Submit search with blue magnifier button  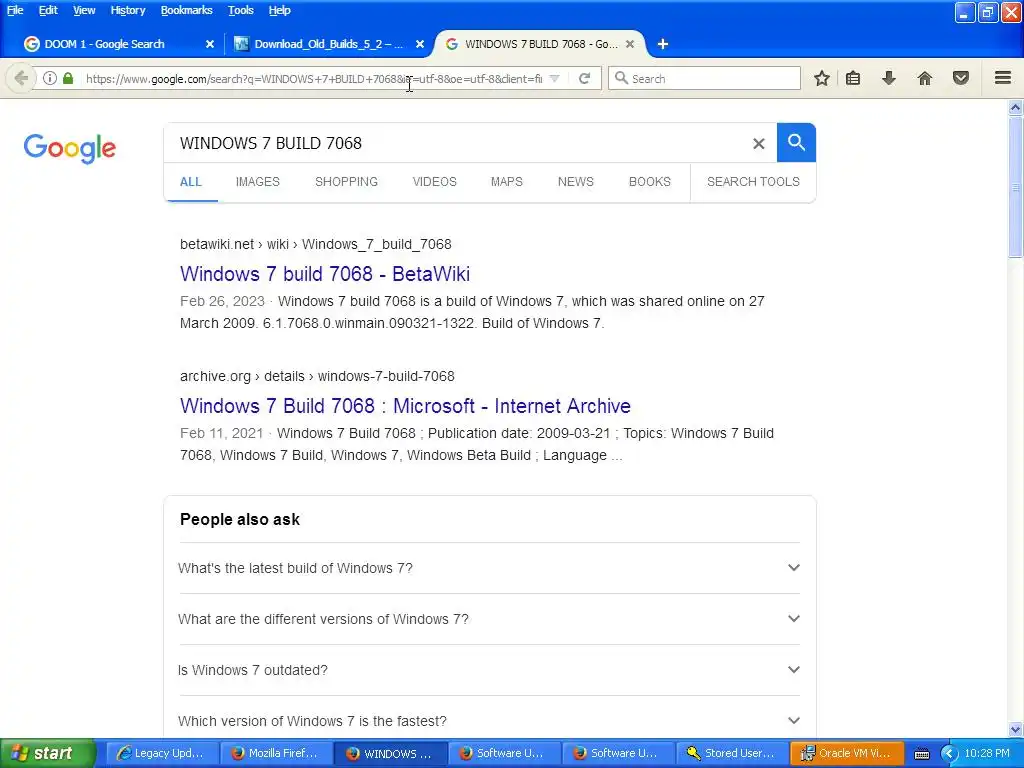tap(796, 142)
